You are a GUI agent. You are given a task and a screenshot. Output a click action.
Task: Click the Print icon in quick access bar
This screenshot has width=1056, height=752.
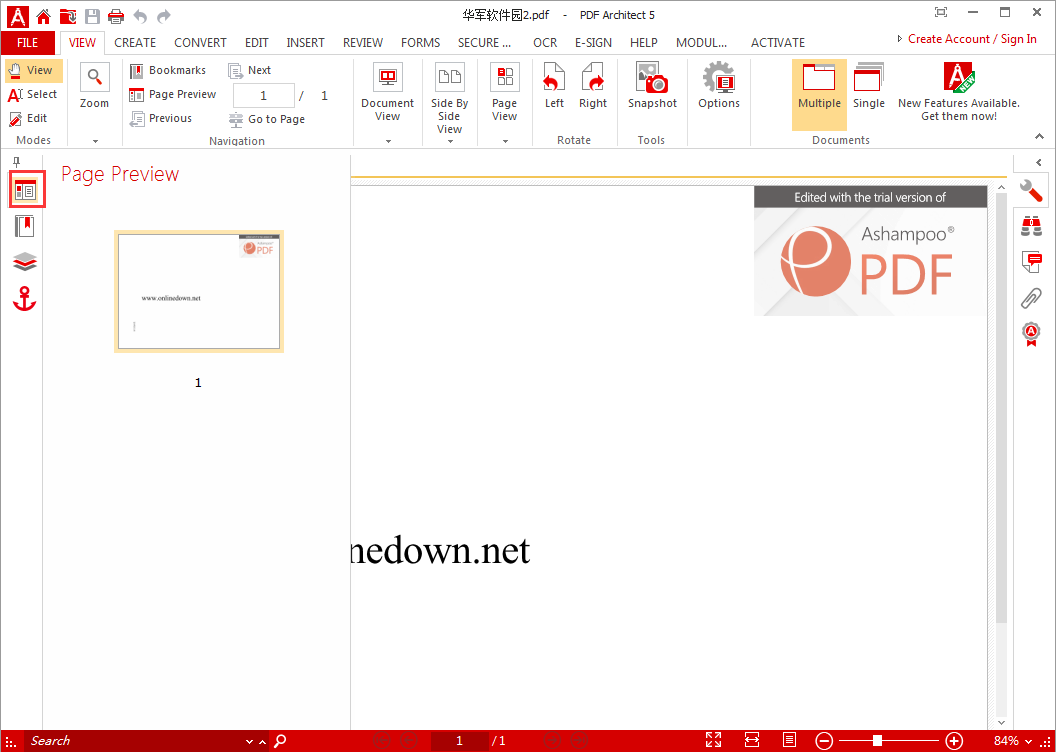tap(116, 15)
